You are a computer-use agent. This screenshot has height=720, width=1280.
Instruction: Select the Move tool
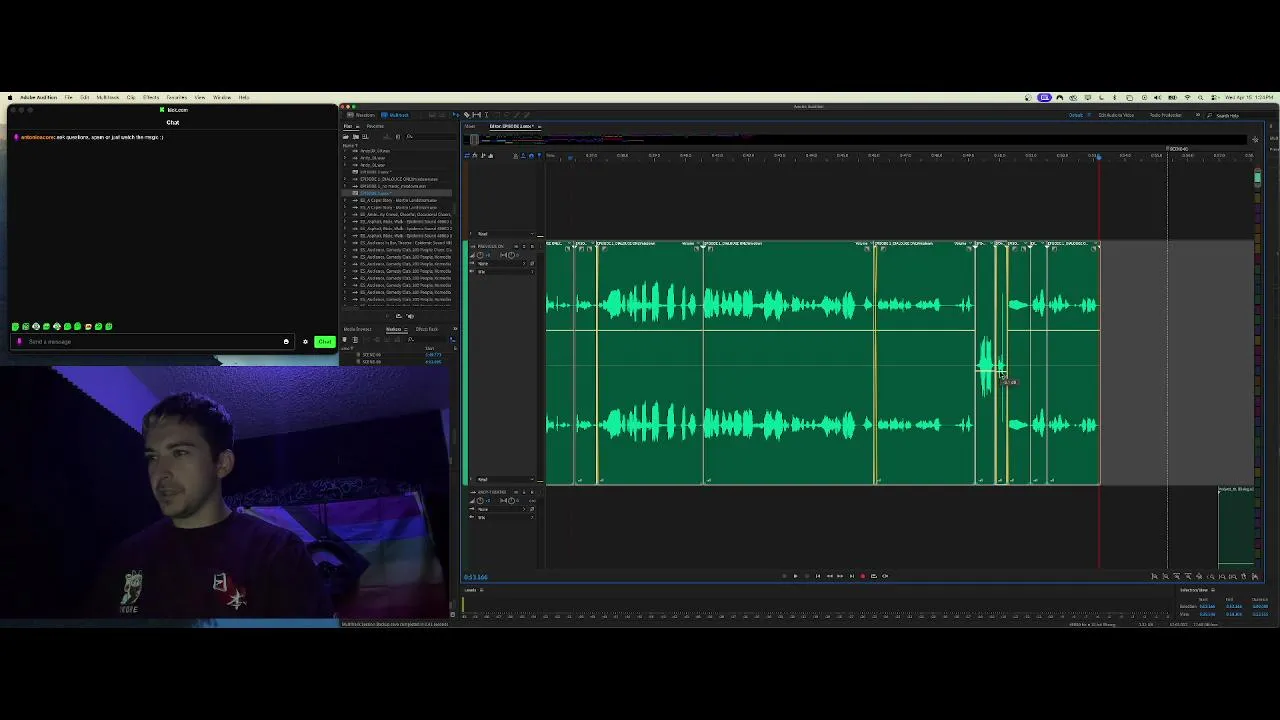point(456,115)
